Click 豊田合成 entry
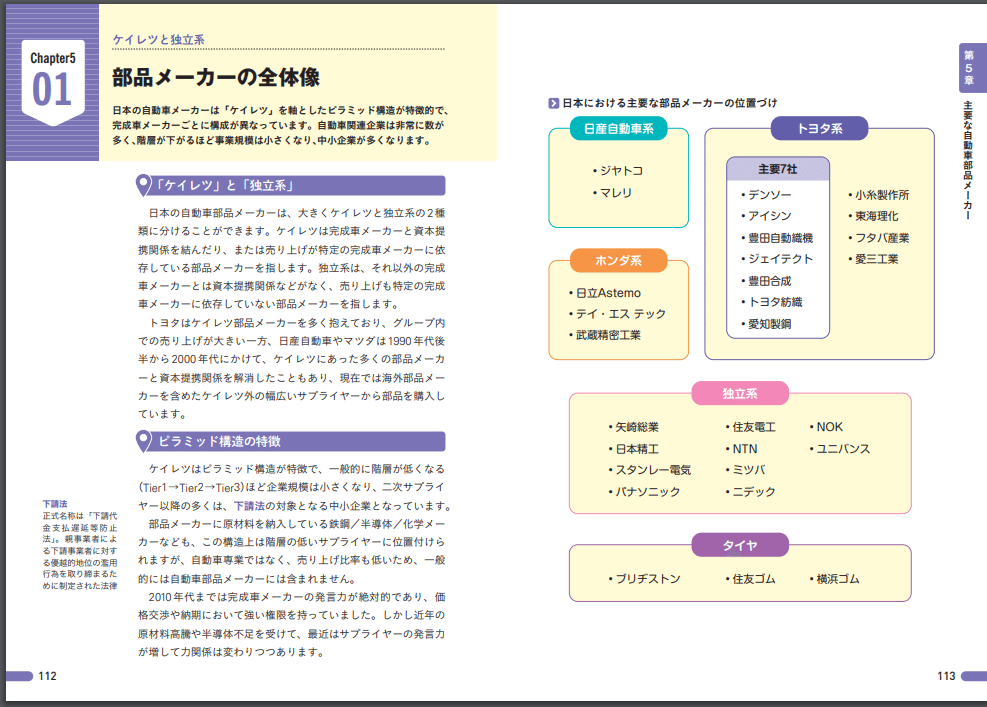Screen dimensions: 987x707 [x=770, y=281]
